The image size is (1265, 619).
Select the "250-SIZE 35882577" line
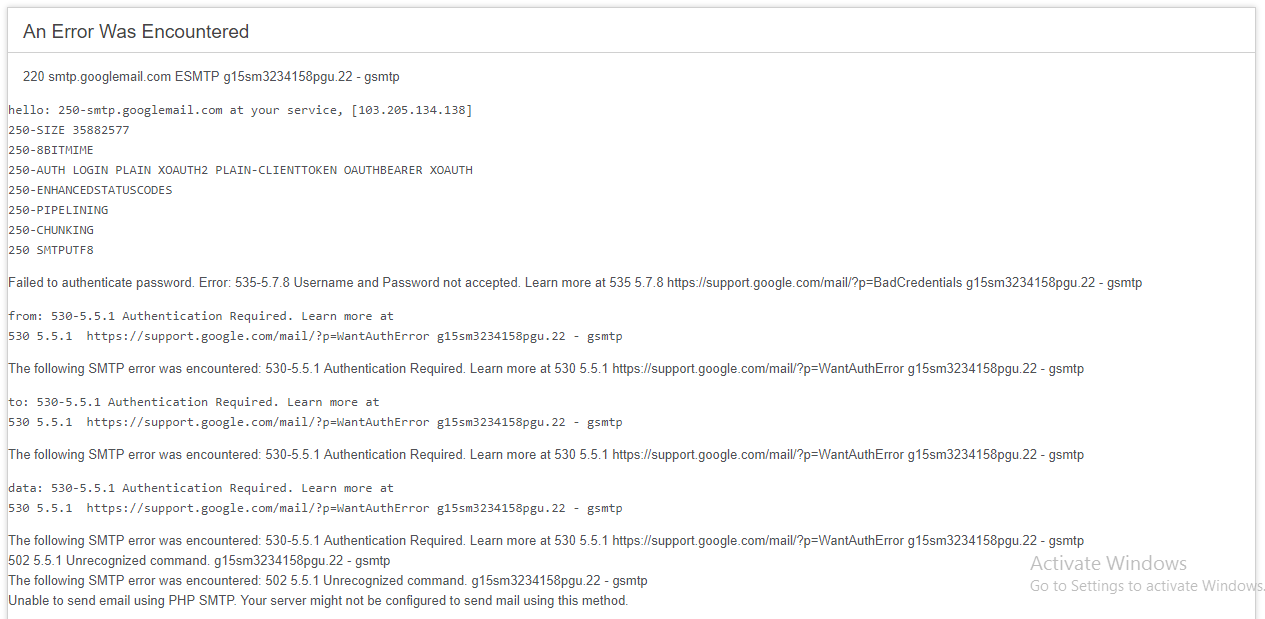coord(69,130)
